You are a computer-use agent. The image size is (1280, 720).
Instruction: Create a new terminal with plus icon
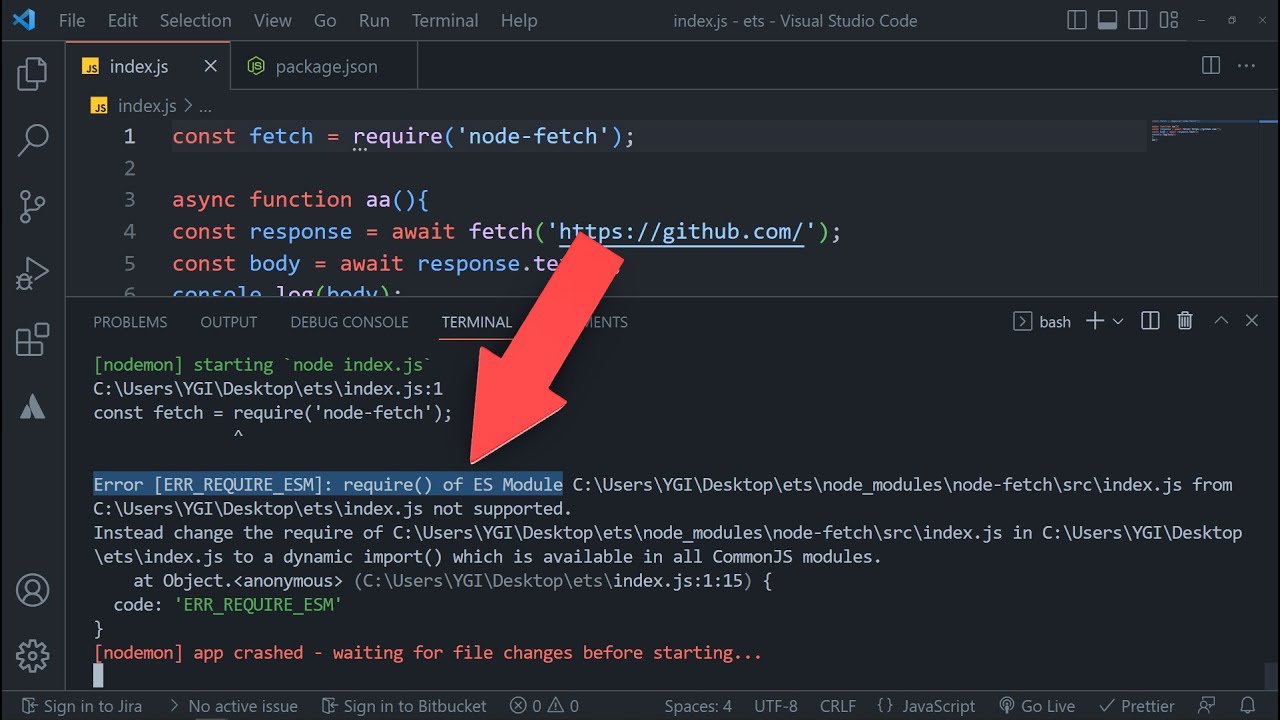pos(1094,321)
